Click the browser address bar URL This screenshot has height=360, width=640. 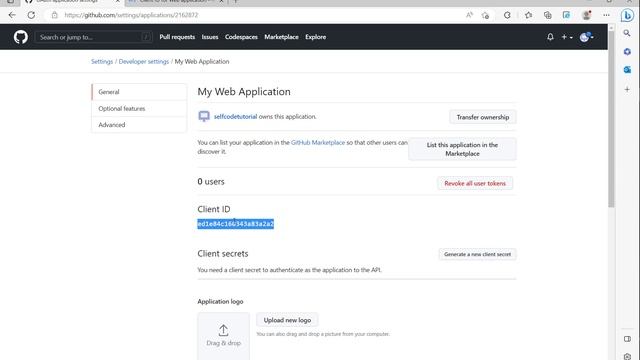pyautogui.click(x=131, y=15)
